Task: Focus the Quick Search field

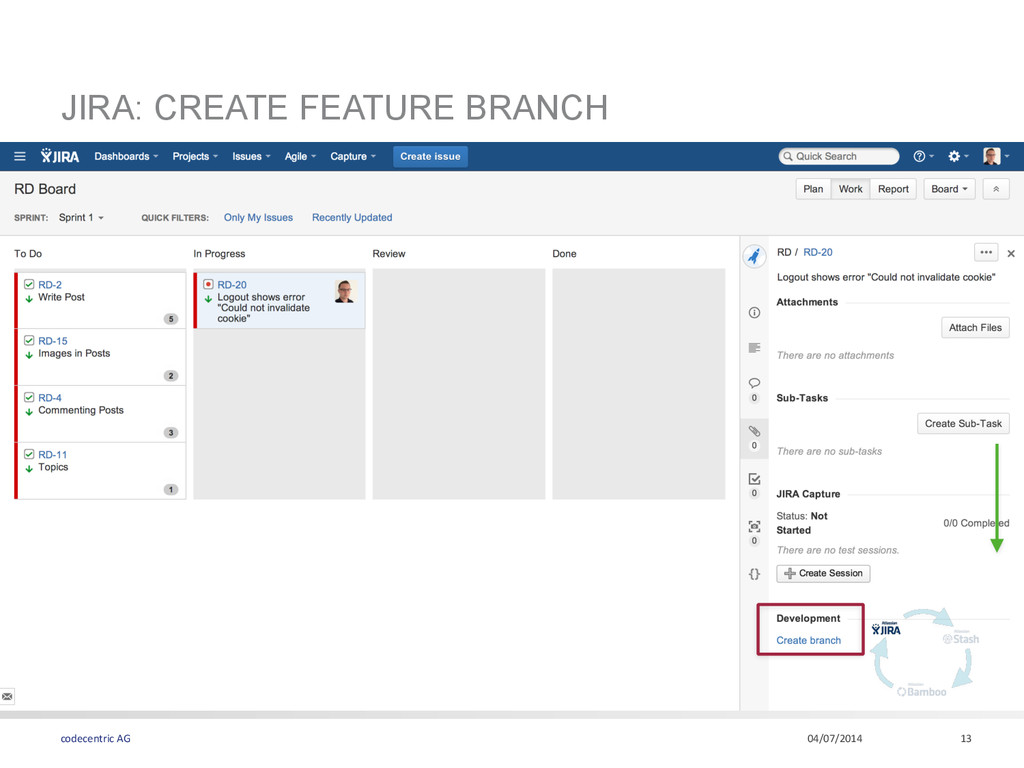Action: point(839,156)
